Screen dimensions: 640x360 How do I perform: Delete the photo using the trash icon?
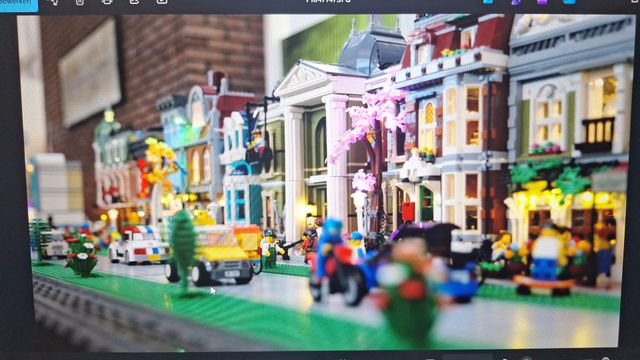click(80, 2)
